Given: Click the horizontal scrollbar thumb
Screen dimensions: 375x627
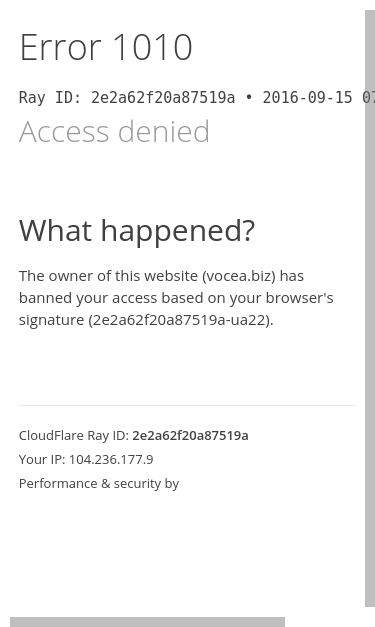Looking at the screenshot, I should coord(148,622).
